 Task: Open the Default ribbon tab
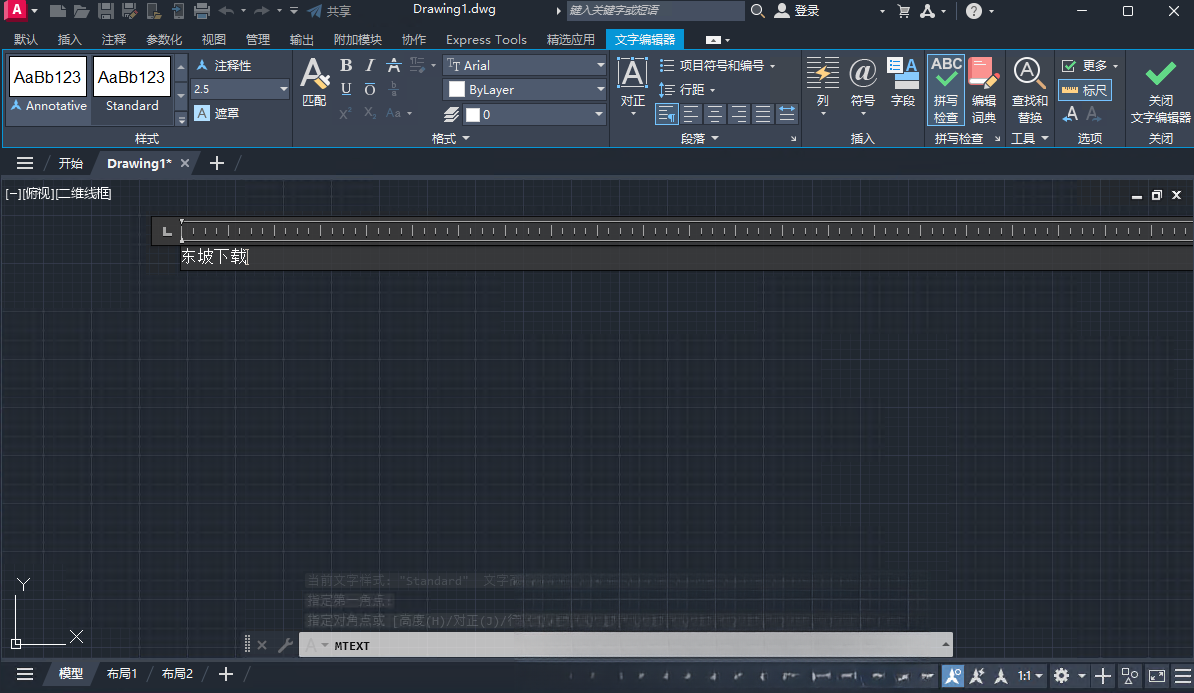(25, 40)
